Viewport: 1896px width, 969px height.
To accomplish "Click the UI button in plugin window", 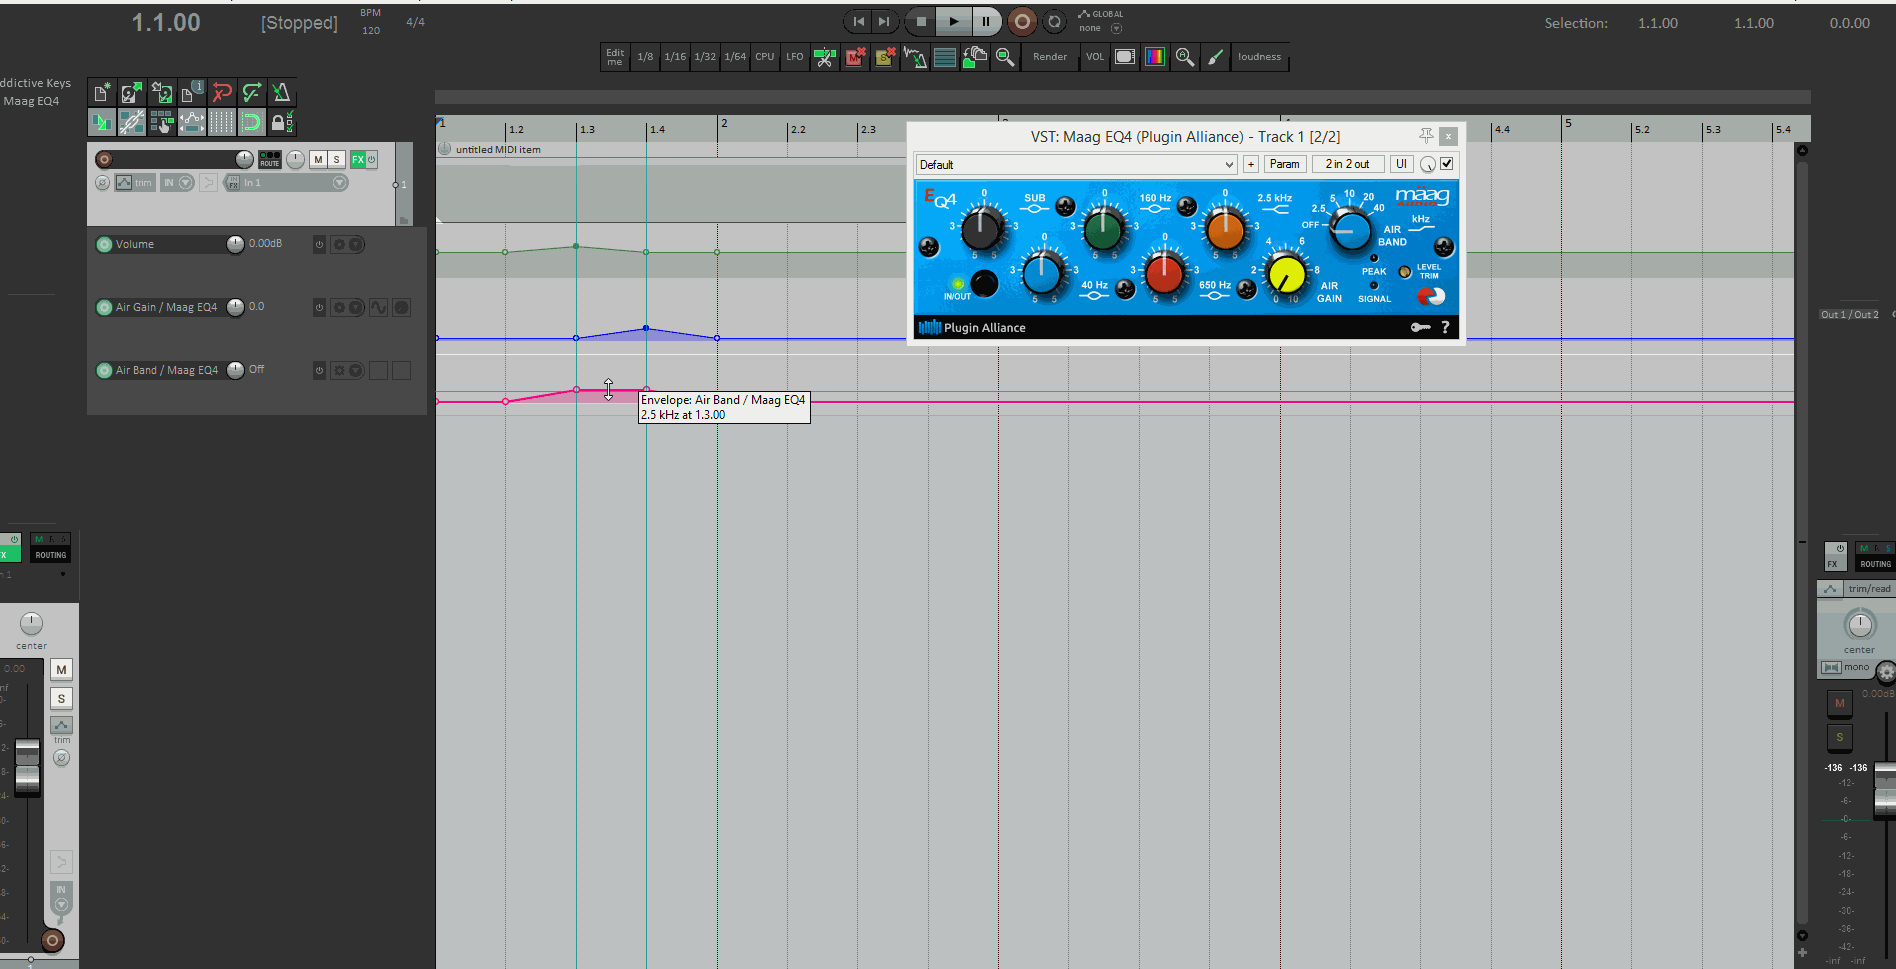I will (x=1401, y=164).
